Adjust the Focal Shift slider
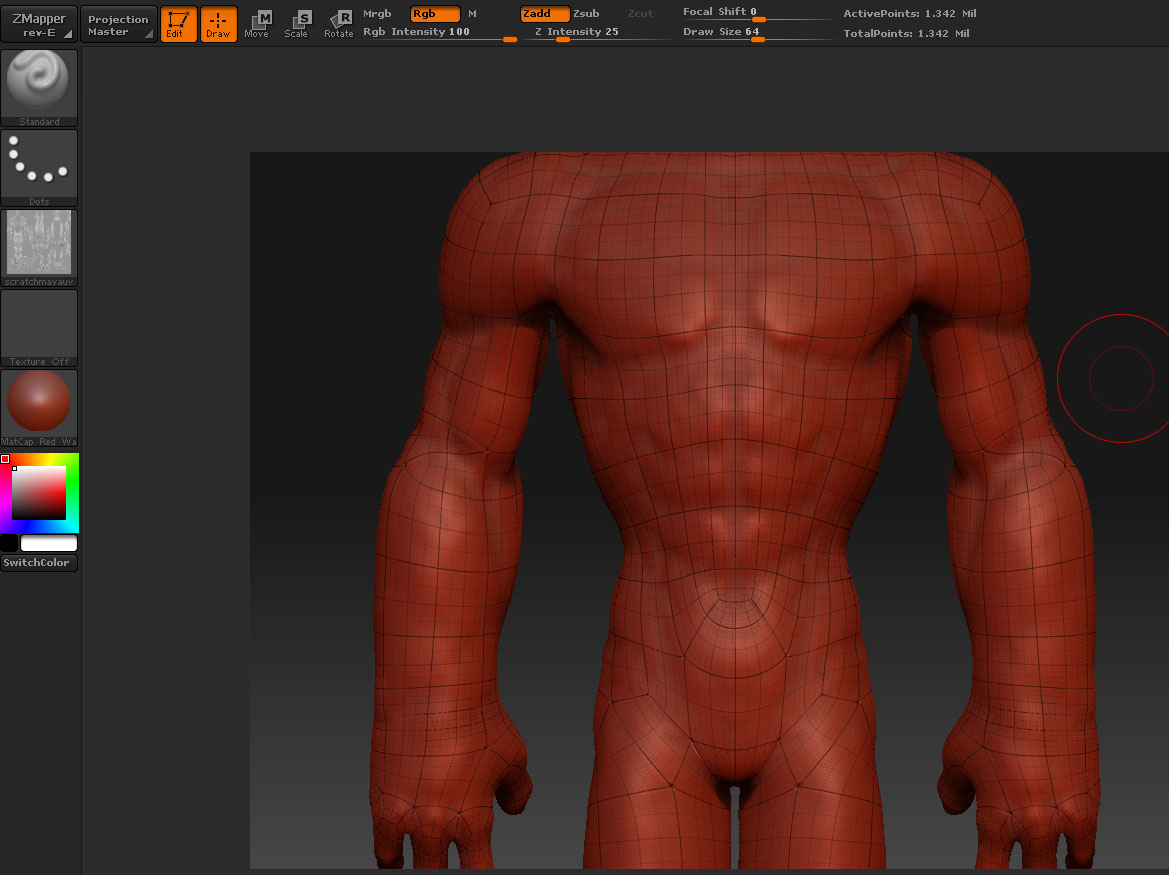The height and width of the screenshot is (875, 1169). point(757,13)
